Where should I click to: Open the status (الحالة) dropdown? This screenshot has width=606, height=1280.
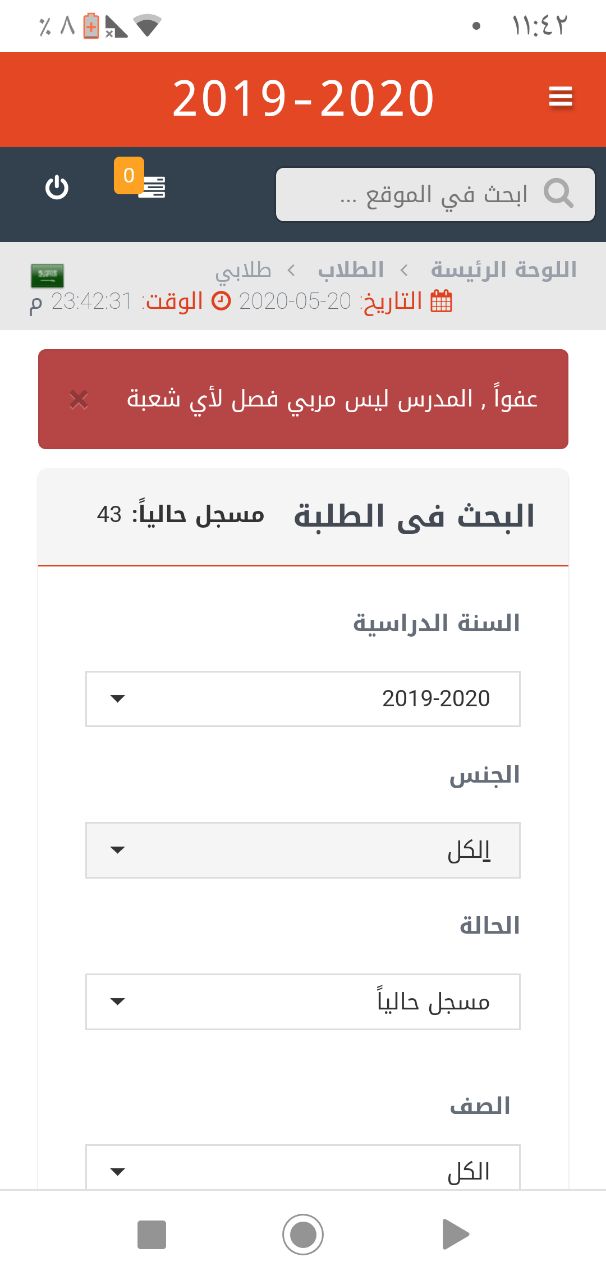tap(303, 1001)
